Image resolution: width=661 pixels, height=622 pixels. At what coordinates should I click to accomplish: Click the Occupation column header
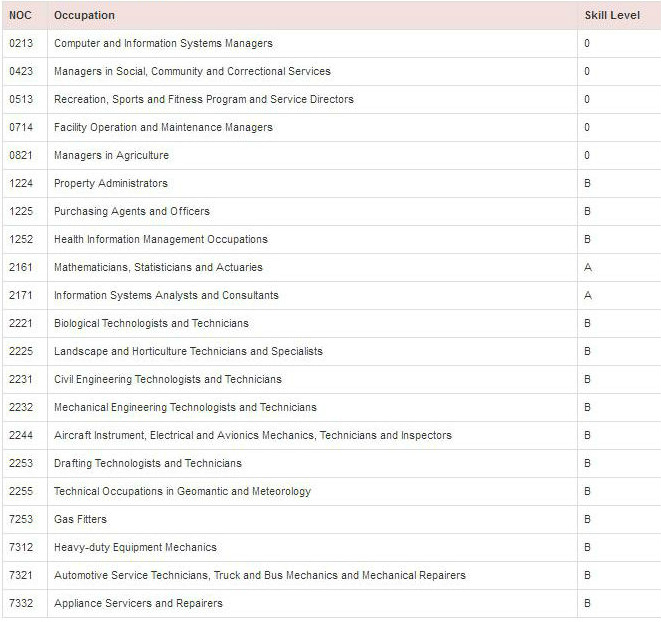(84, 15)
